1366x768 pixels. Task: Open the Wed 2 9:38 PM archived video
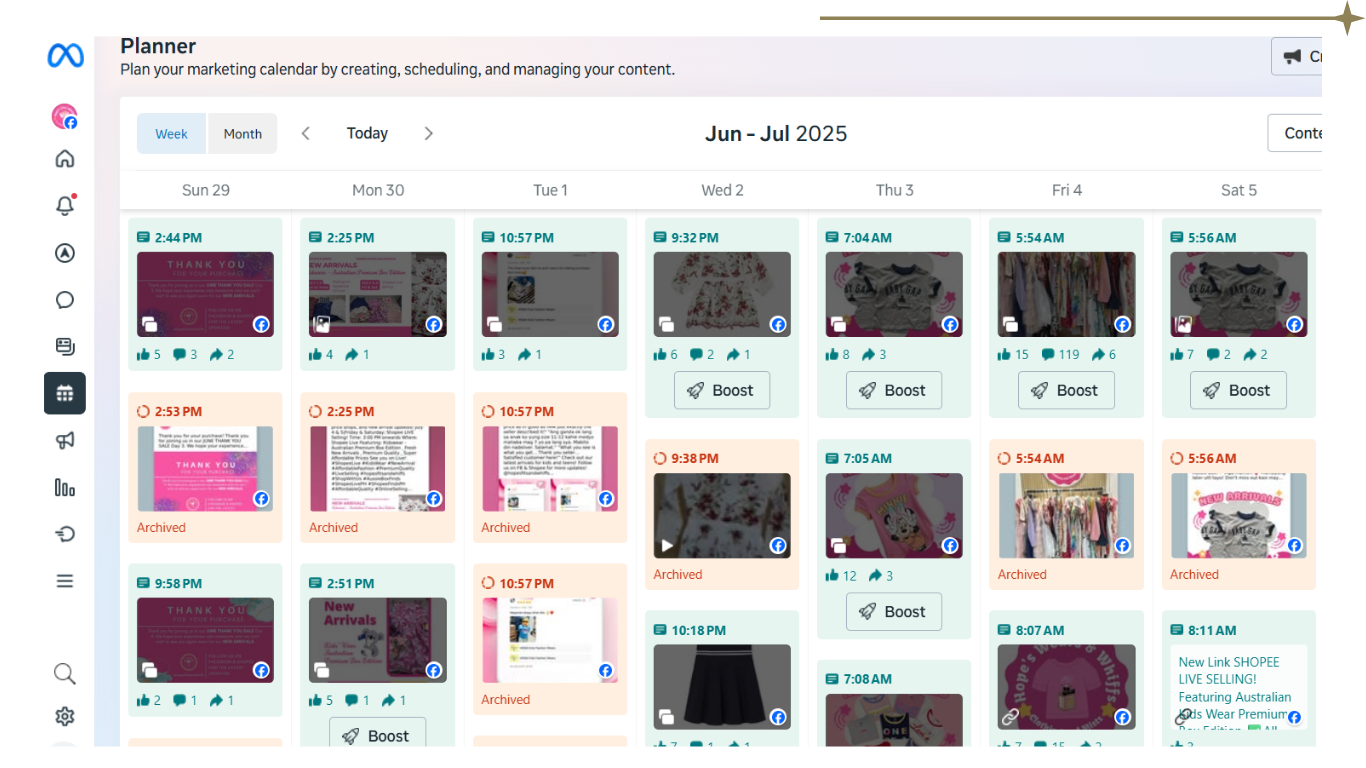[x=722, y=516]
